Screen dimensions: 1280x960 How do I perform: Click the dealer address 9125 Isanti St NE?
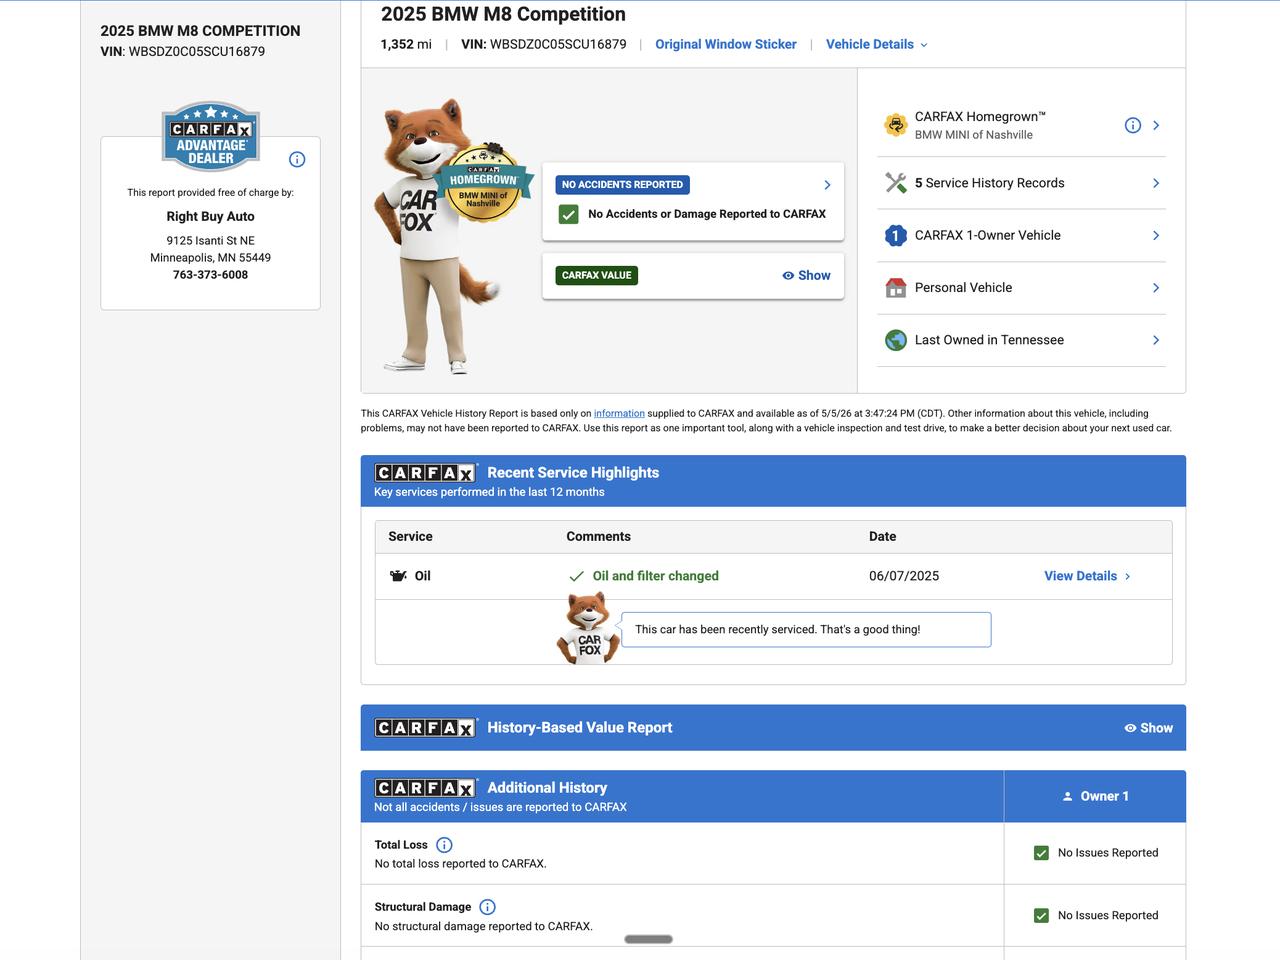(210, 241)
